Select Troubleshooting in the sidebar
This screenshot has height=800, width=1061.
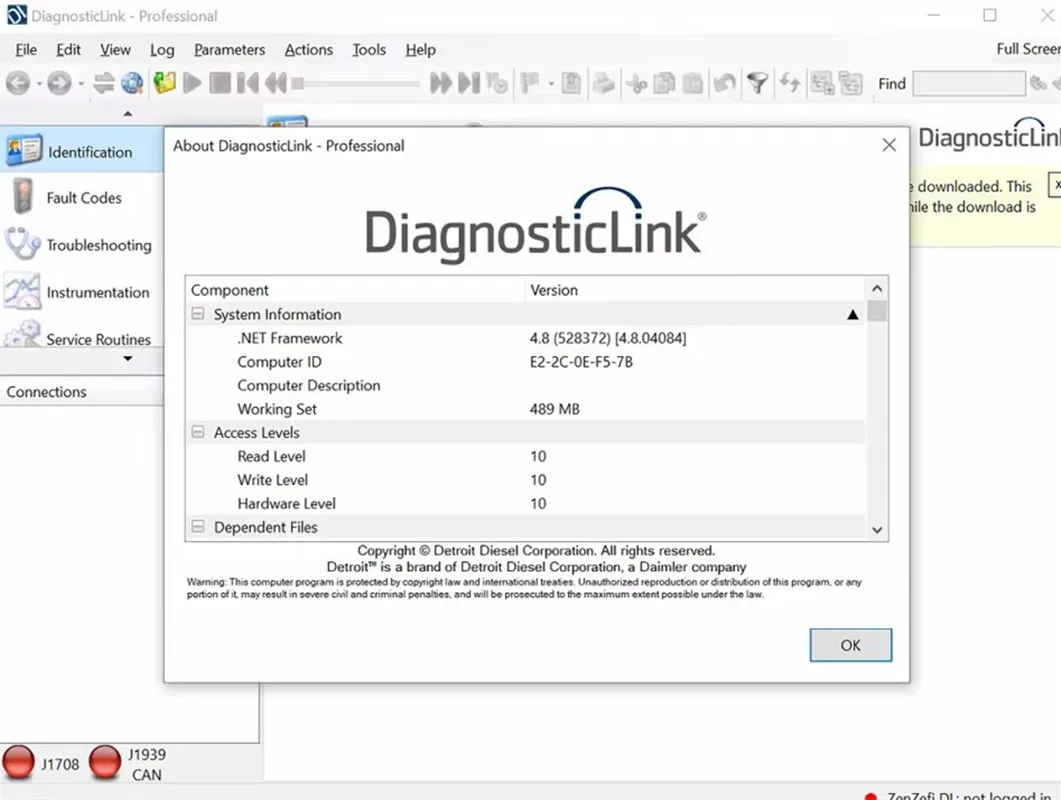82,245
